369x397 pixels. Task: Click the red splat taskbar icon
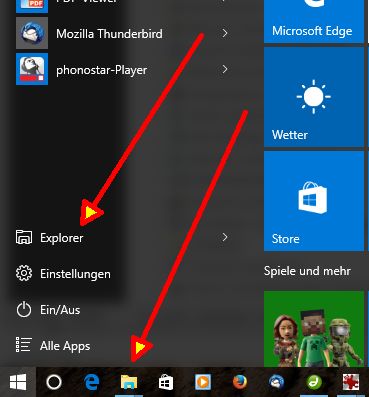[x=351, y=382]
